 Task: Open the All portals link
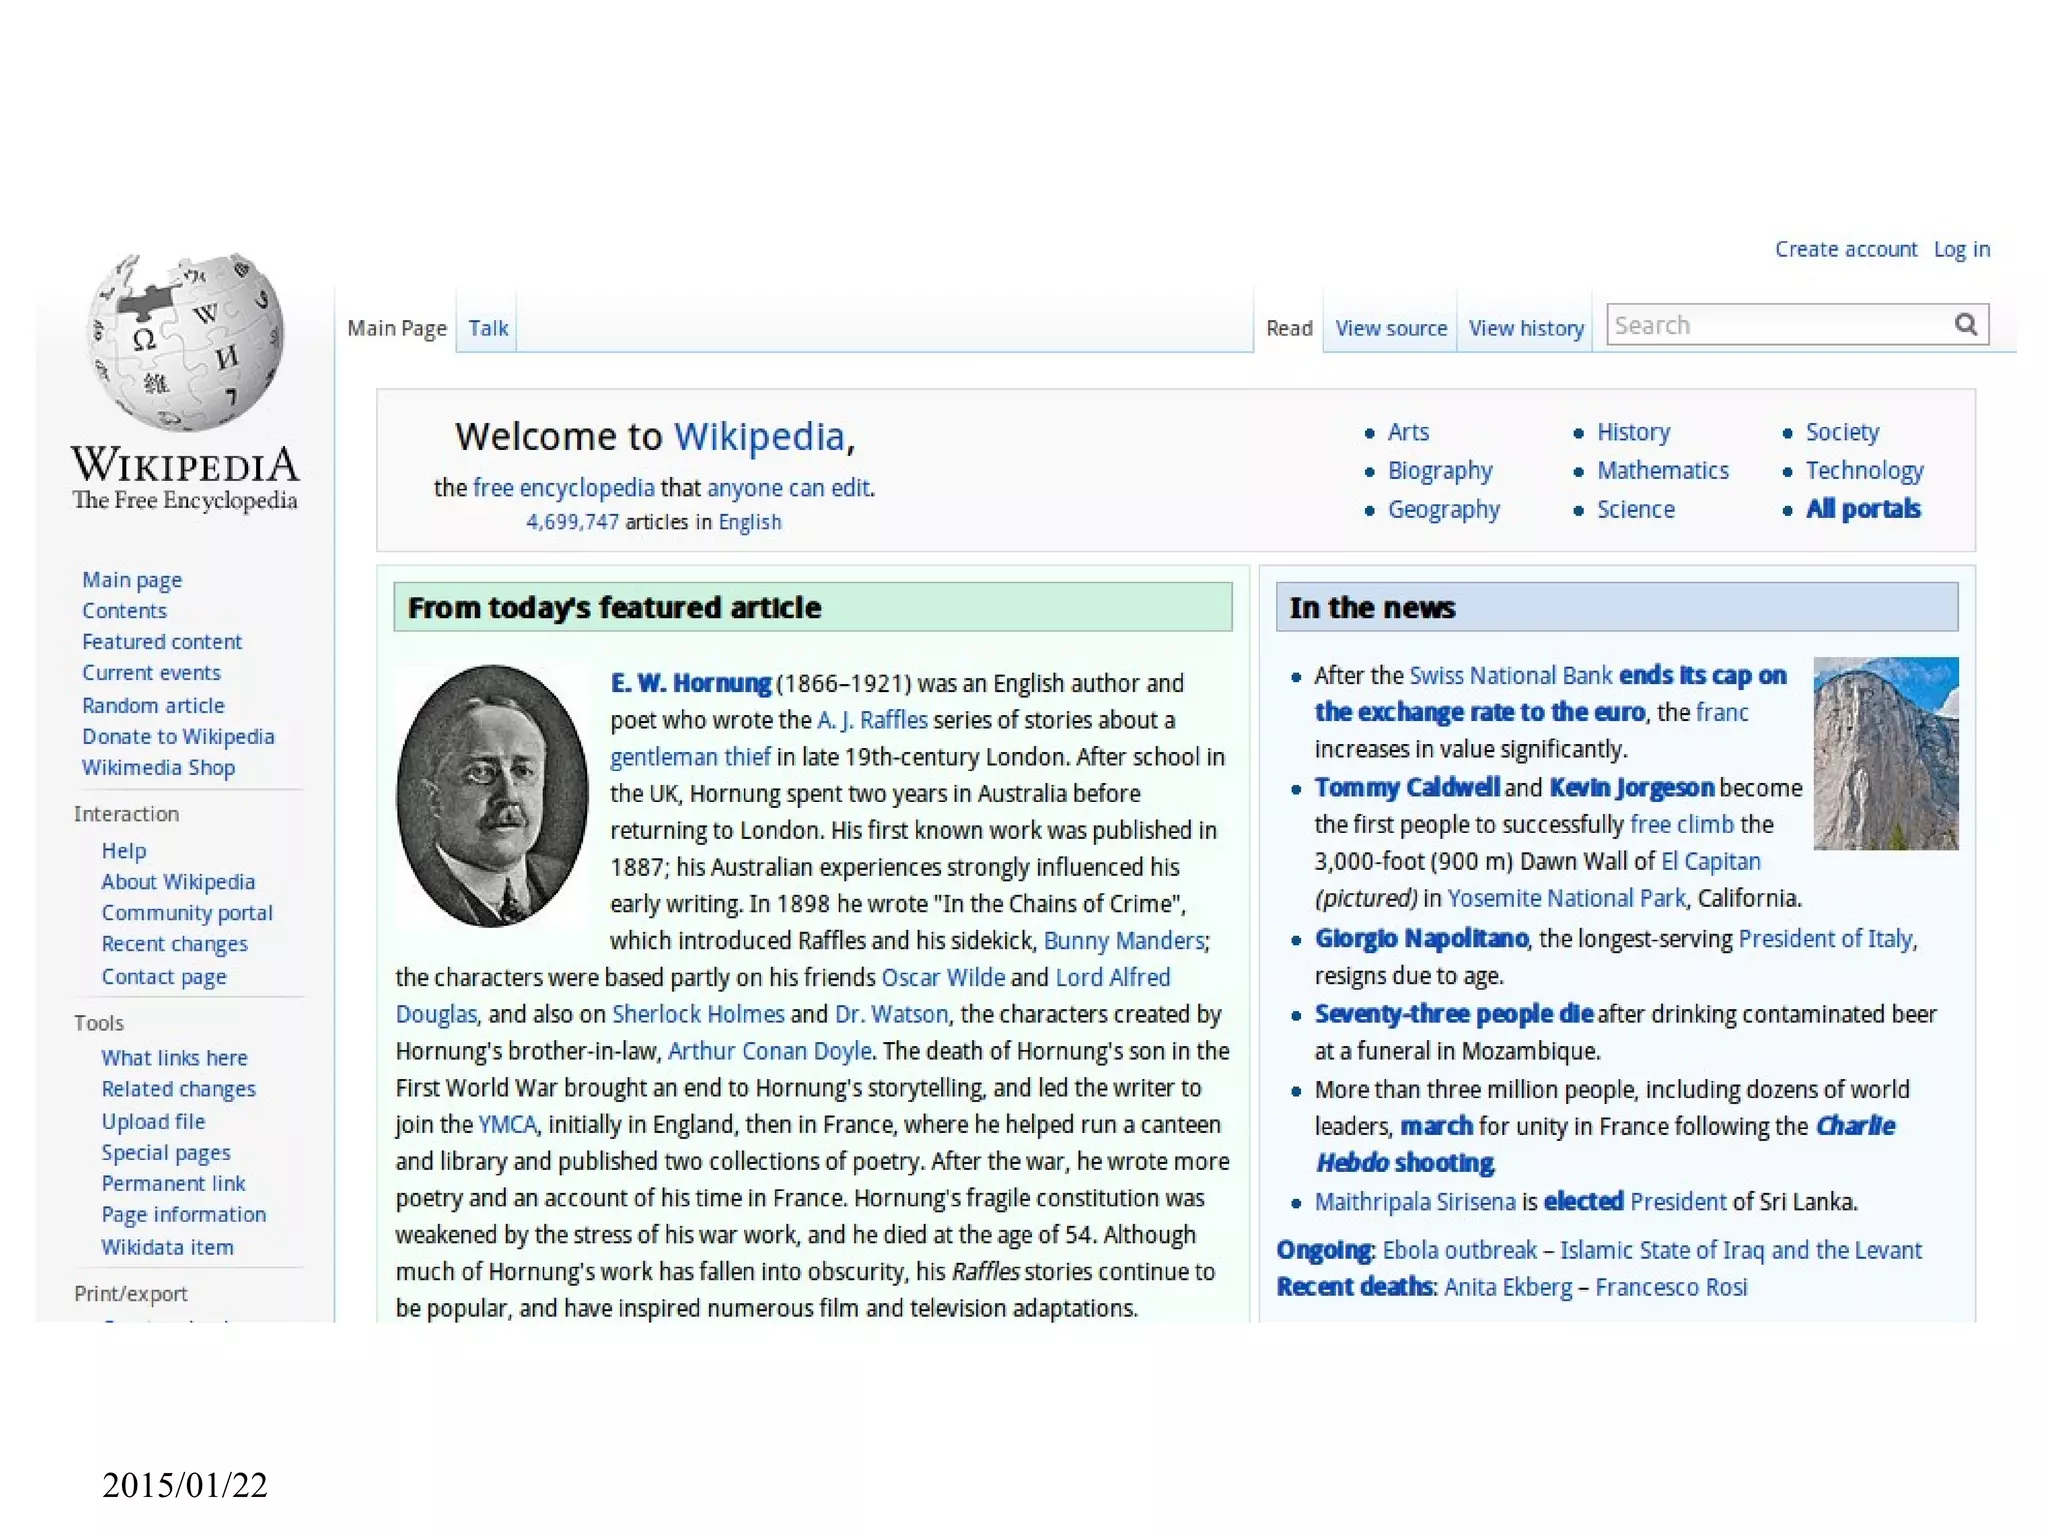tap(1862, 509)
